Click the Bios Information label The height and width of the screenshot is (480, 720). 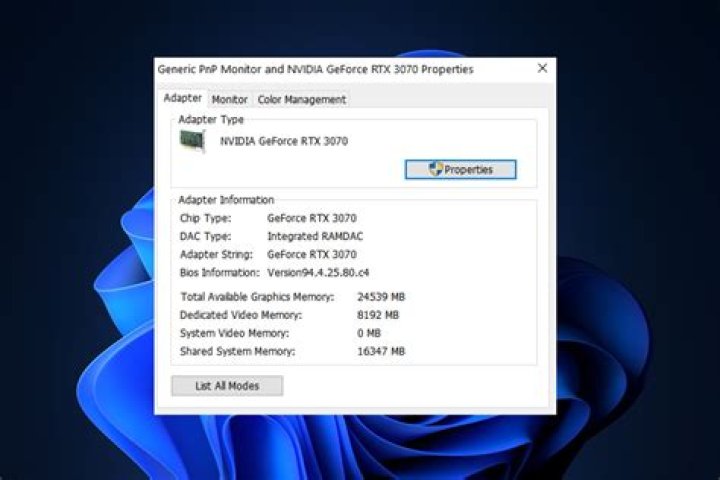pos(219,272)
